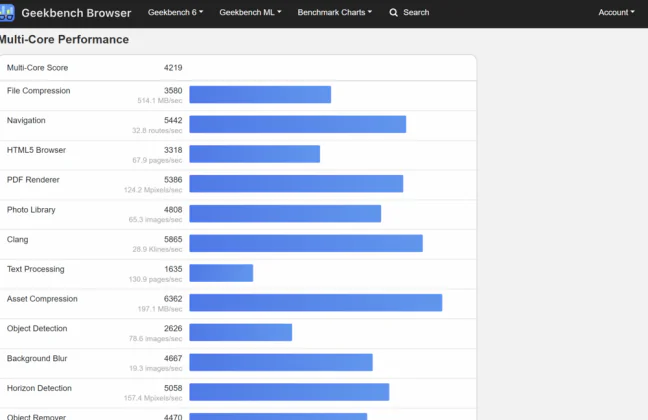The width and height of the screenshot is (648, 420).
Task: Click the Clang score bar
Action: point(306,243)
